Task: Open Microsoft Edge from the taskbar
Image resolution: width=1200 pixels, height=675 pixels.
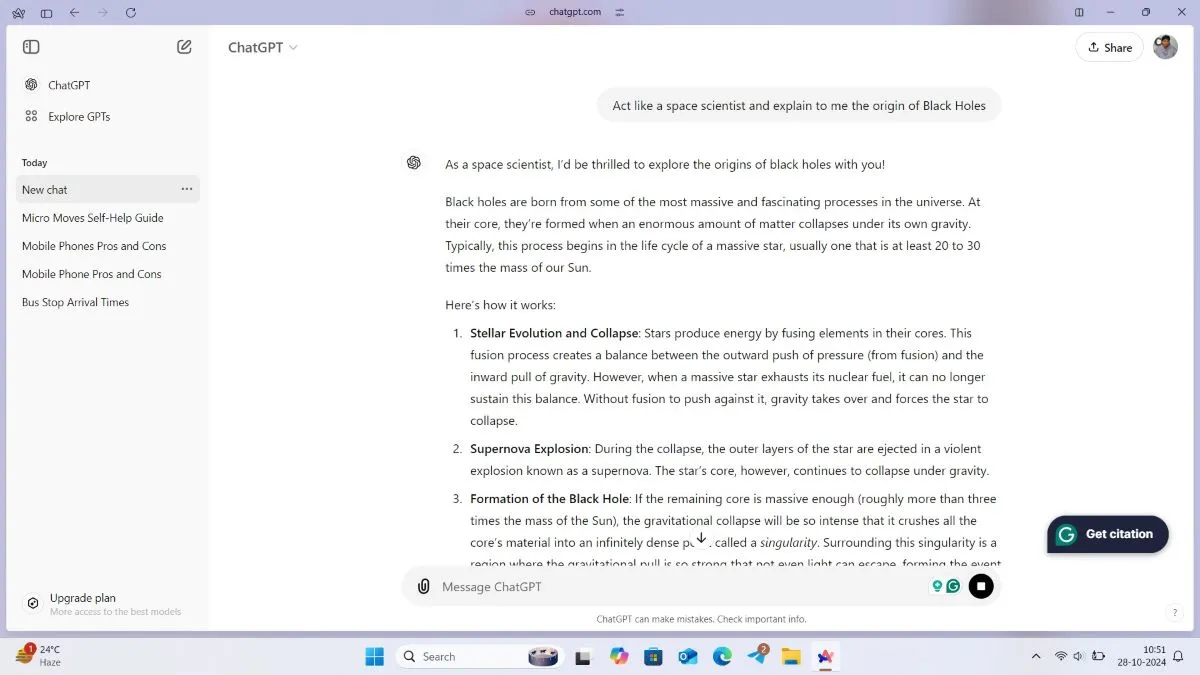Action: (722, 656)
